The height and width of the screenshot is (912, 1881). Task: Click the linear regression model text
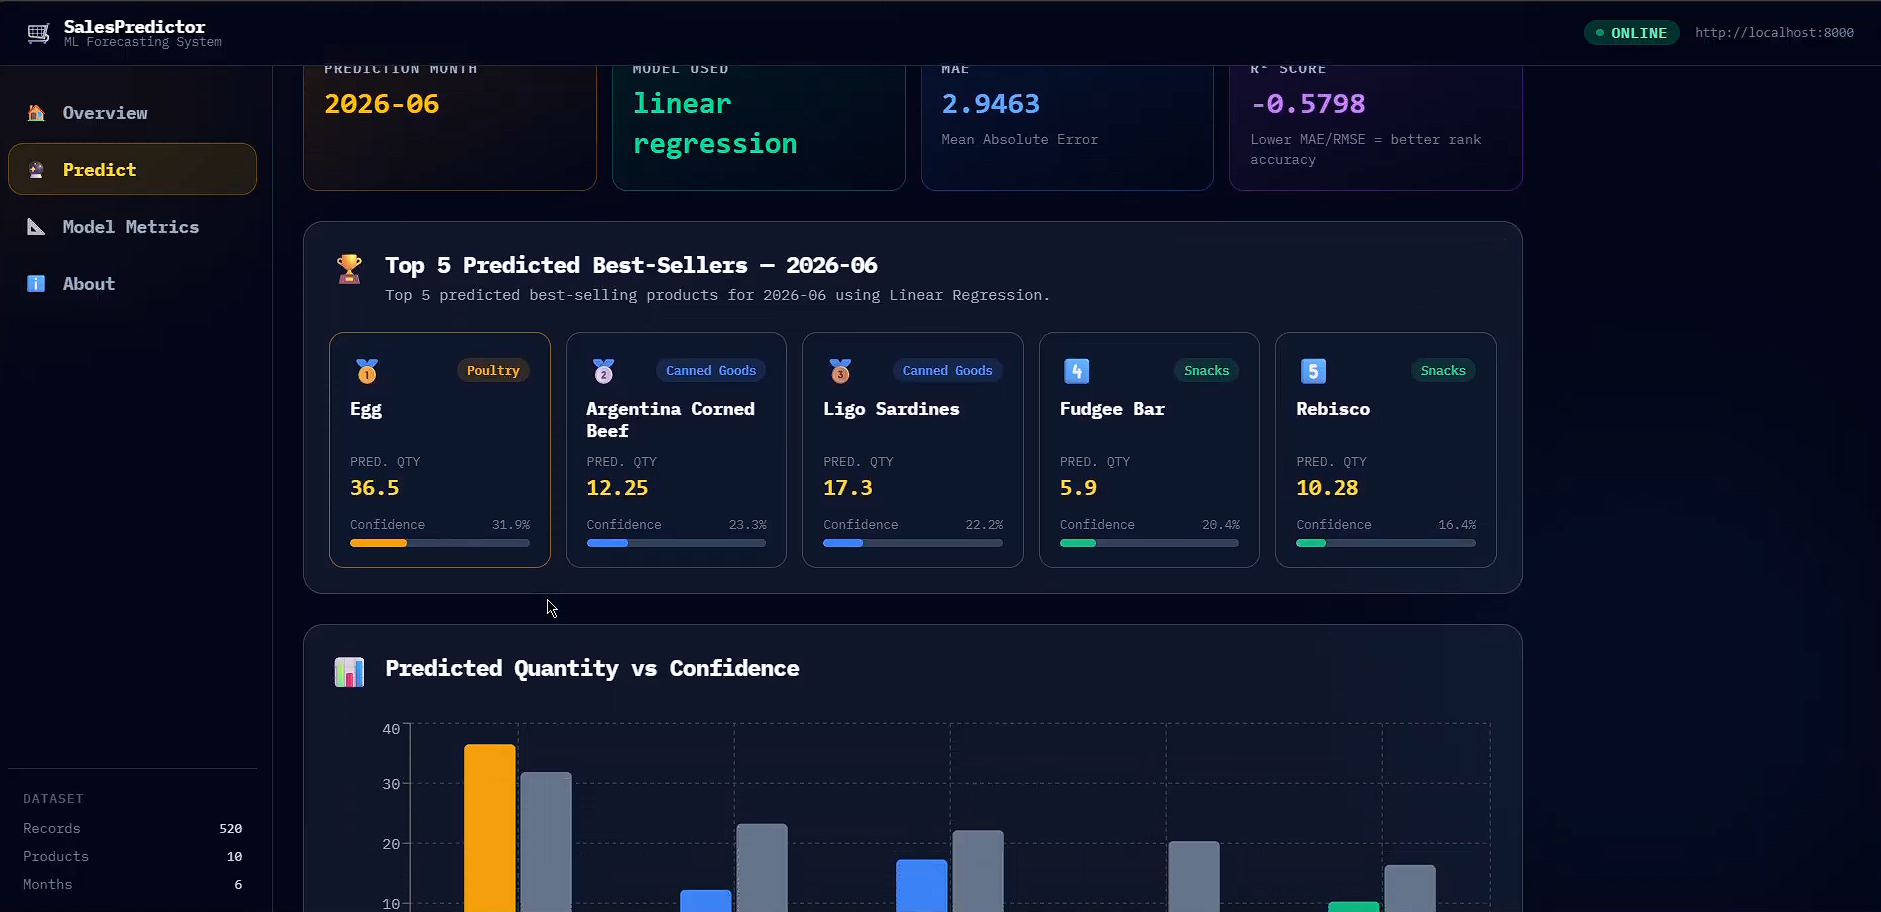715,124
